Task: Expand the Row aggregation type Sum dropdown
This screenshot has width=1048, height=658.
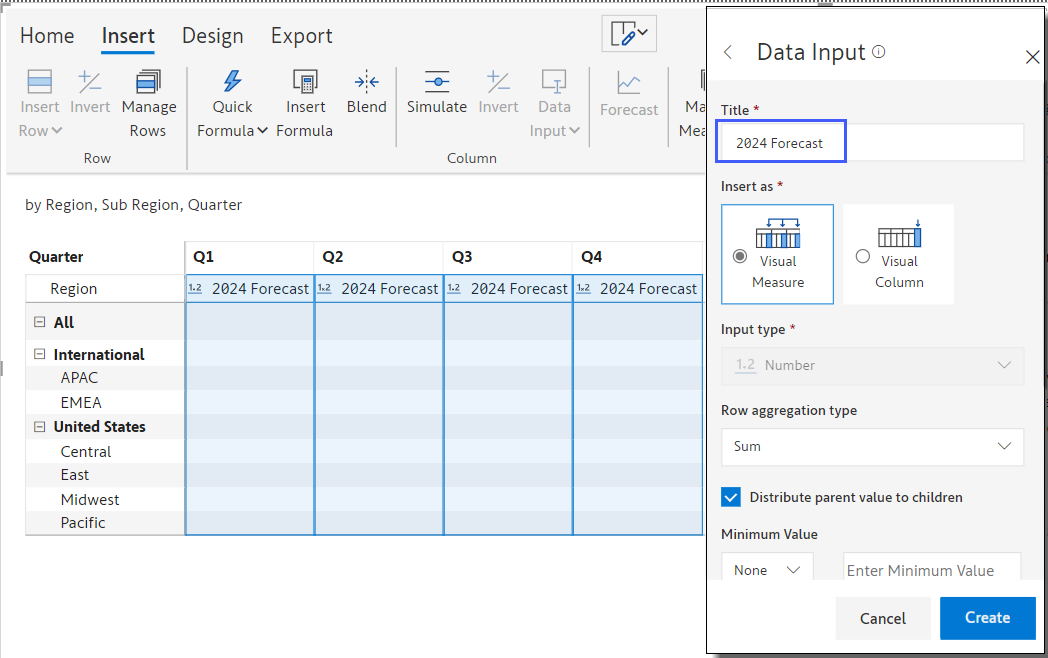Action: (871, 447)
